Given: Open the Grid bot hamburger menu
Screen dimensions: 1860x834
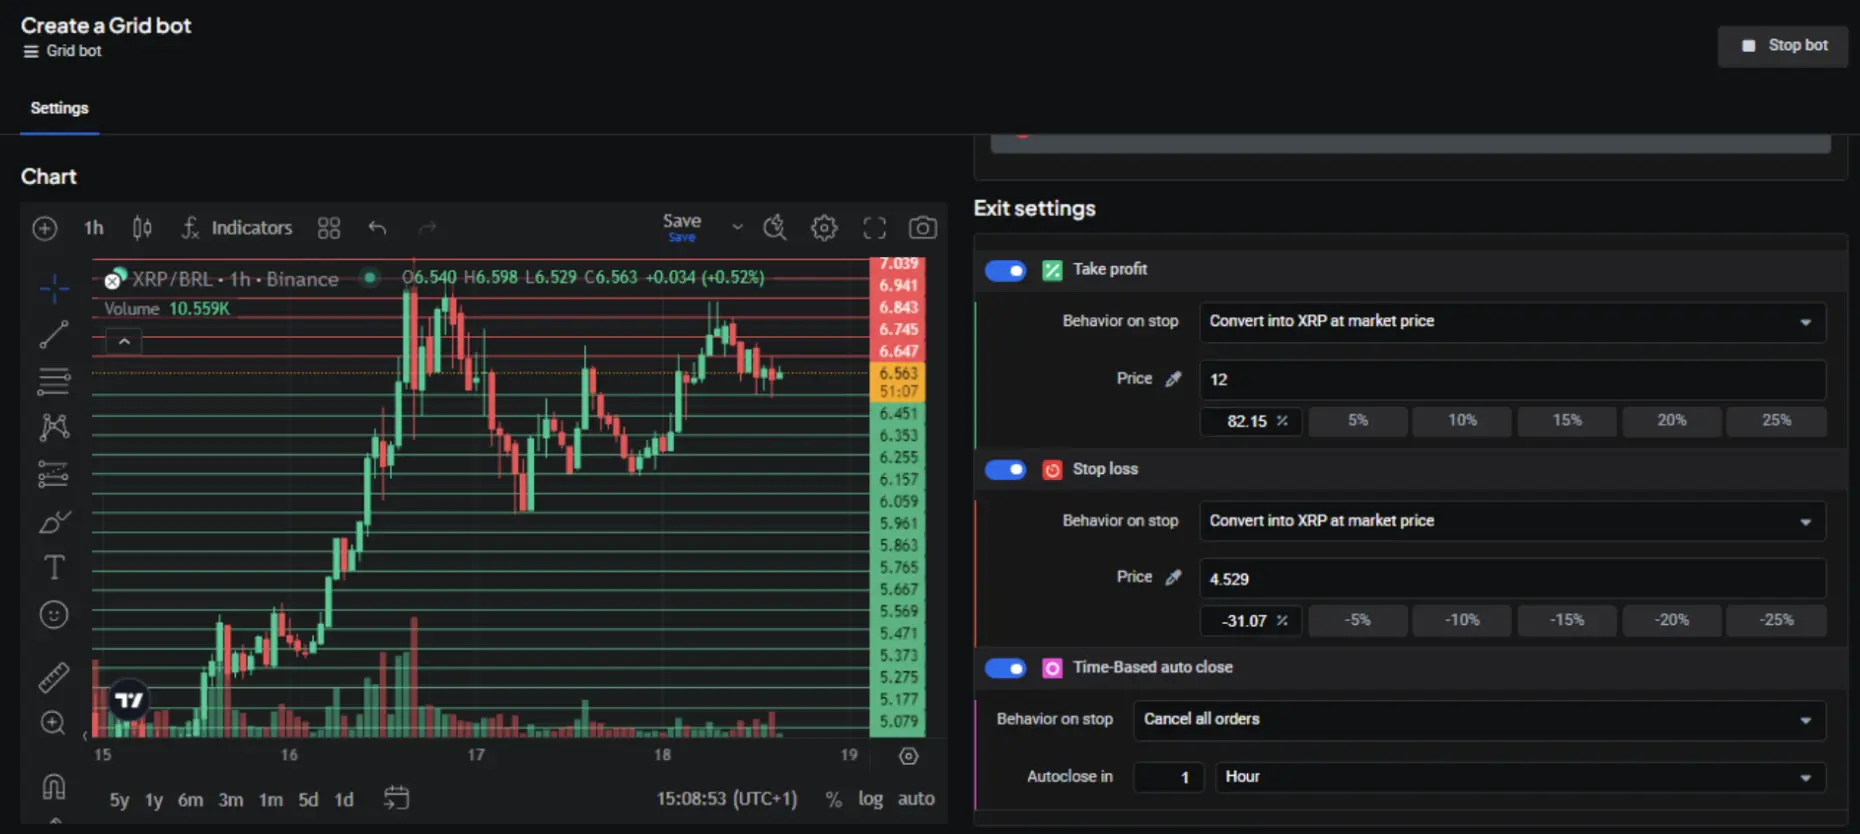Looking at the screenshot, I should click(31, 51).
